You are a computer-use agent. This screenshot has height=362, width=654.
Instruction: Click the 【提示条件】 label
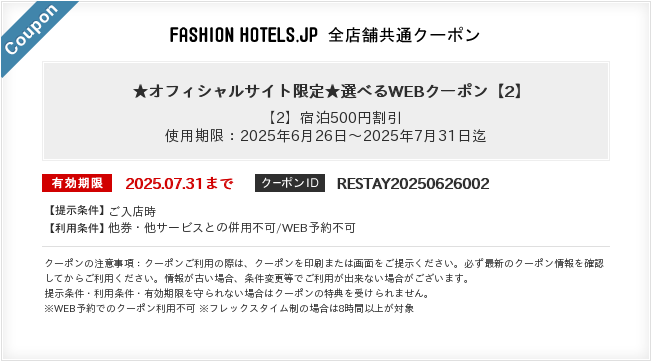(x=76, y=211)
